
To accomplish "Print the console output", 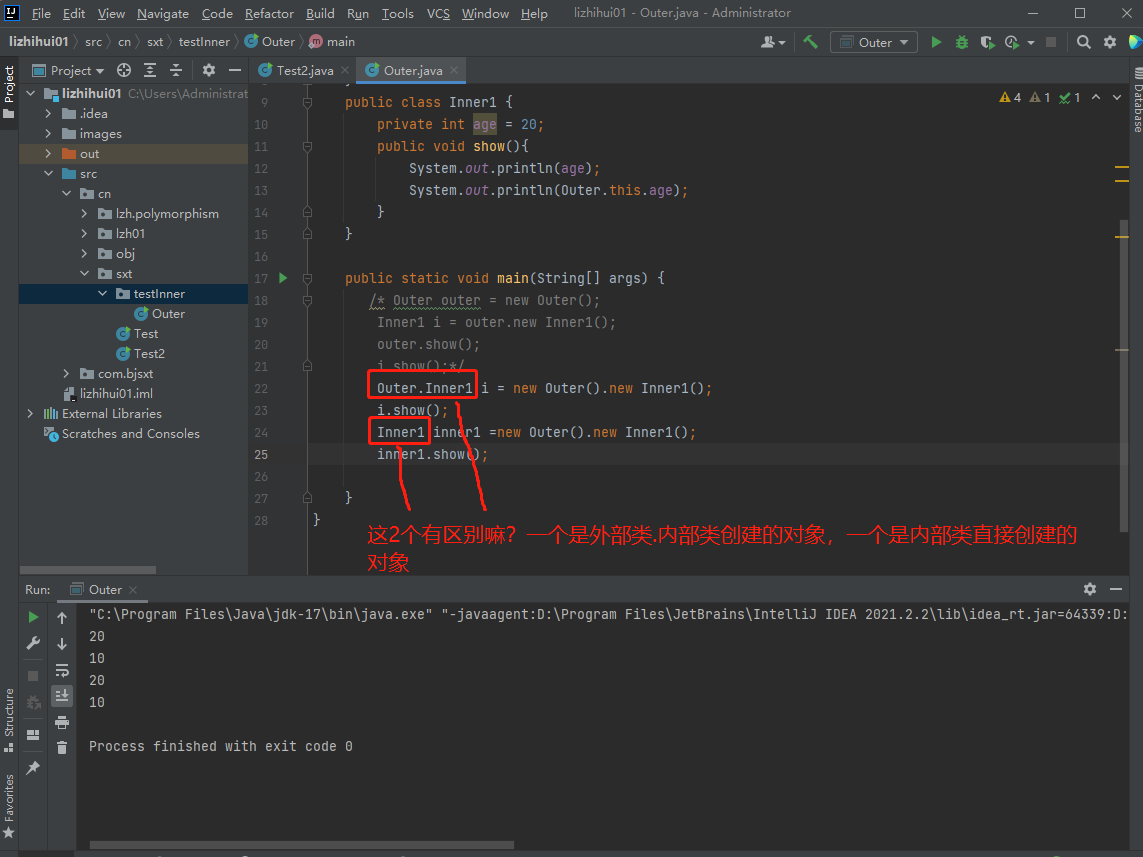I will pos(62,722).
